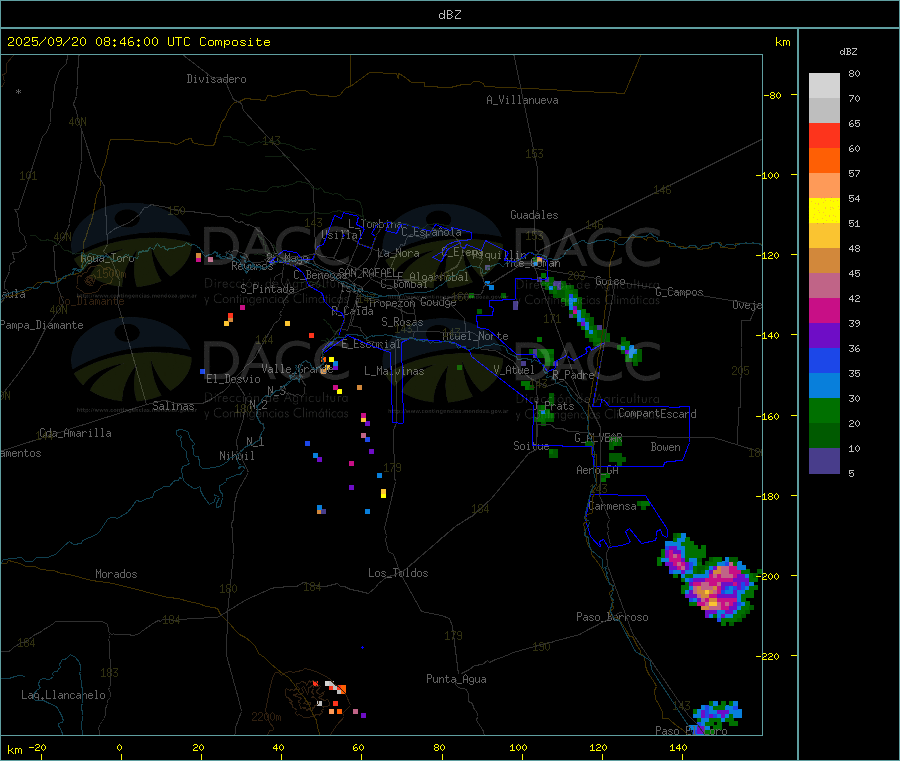Click the 0 km horizontal axis tick
Image resolution: width=900 pixels, height=761 pixels.
[119, 748]
